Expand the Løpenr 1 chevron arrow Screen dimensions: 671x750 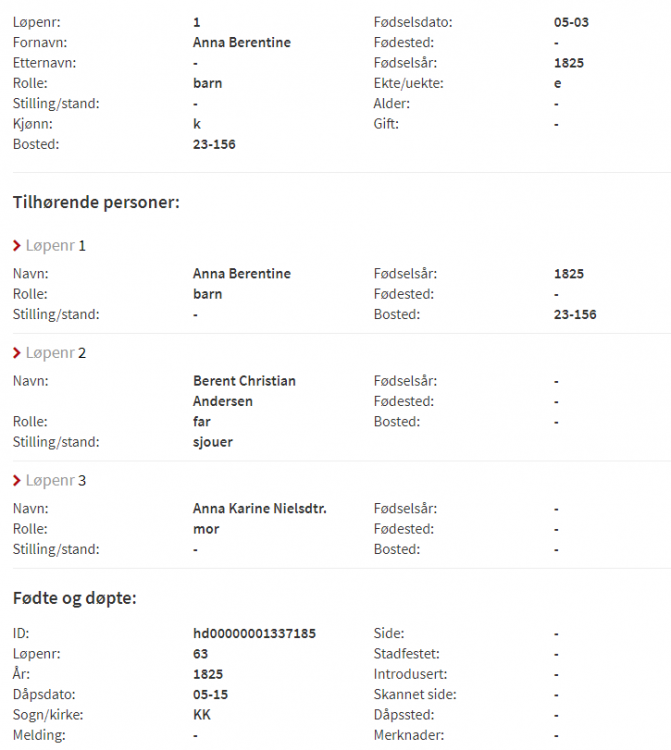coord(17,246)
